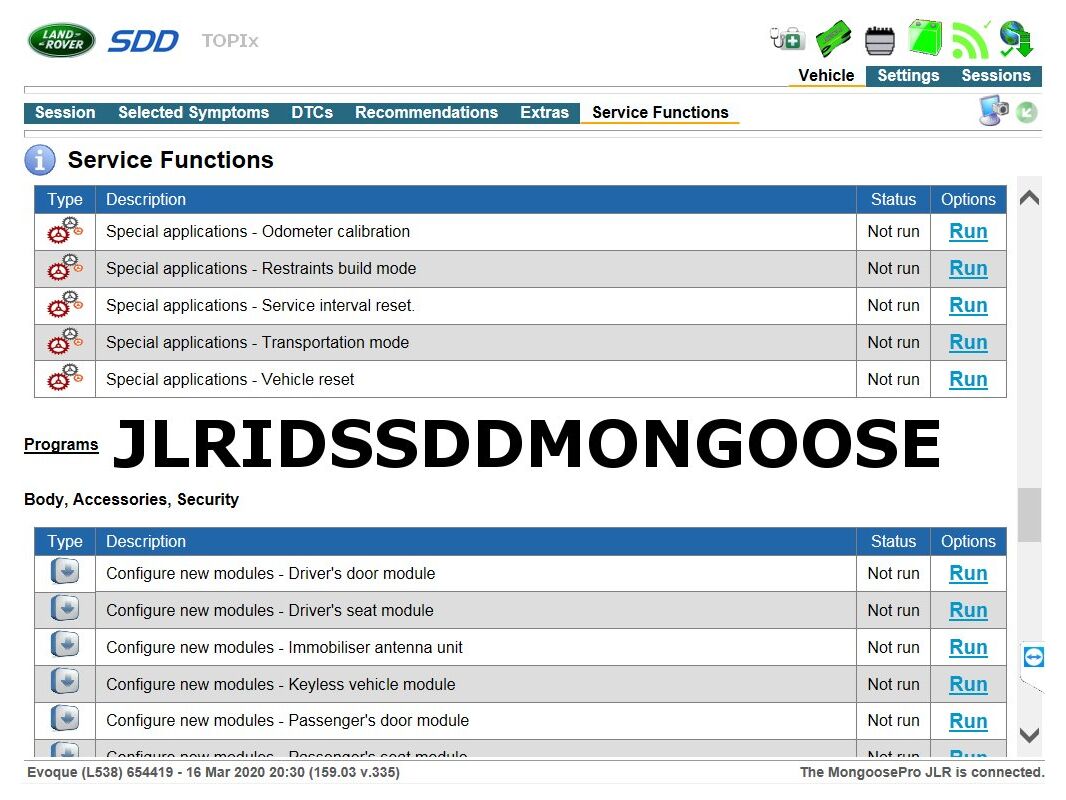Click the TeamViewer side panel icon
The width and height of the screenshot is (1066, 800).
click(x=1033, y=657)
